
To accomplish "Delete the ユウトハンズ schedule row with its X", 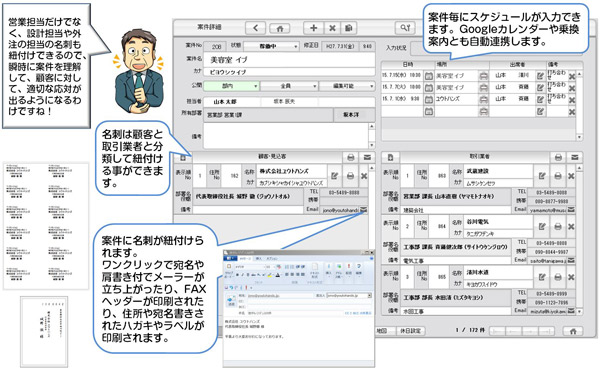I will click(x=572, y=100).
